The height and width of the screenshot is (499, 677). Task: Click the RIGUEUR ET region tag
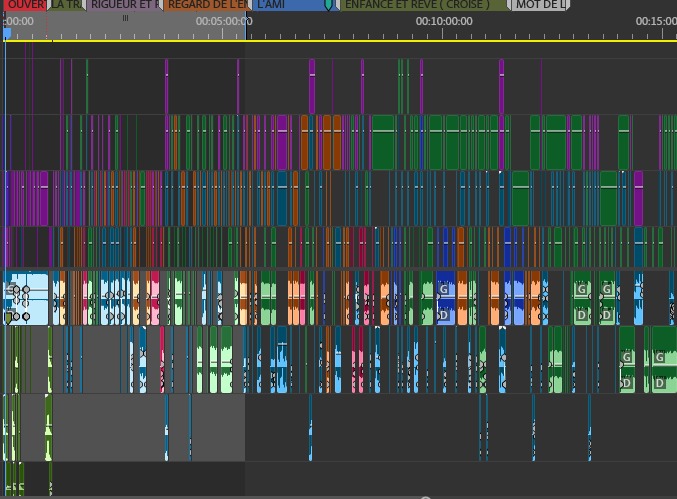124,5
